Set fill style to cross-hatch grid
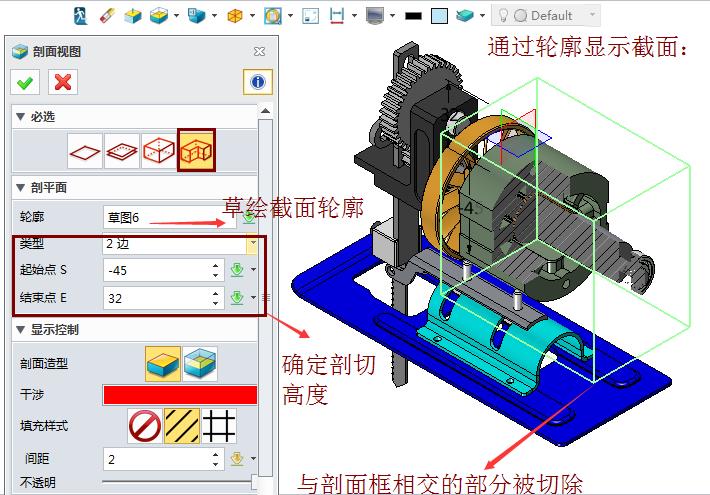This screenshot has height=495, width=710. pos(219,427)
